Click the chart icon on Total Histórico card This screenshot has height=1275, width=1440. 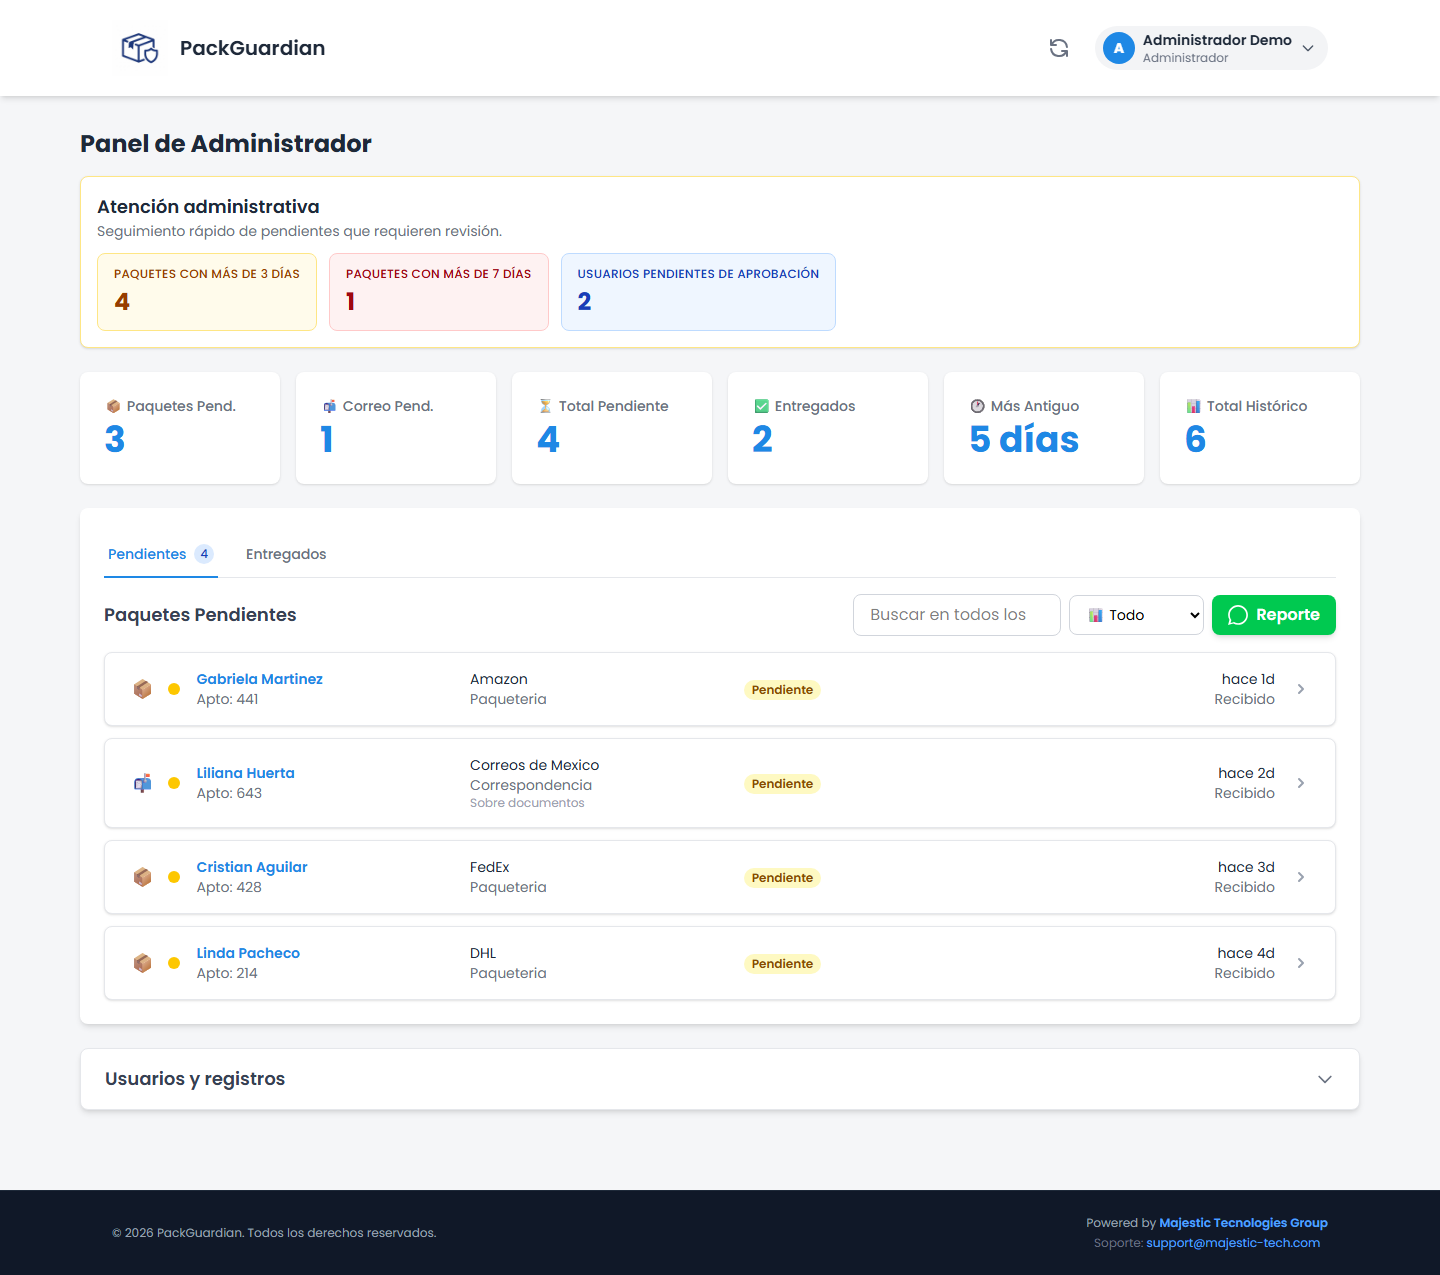(1193, 406)
